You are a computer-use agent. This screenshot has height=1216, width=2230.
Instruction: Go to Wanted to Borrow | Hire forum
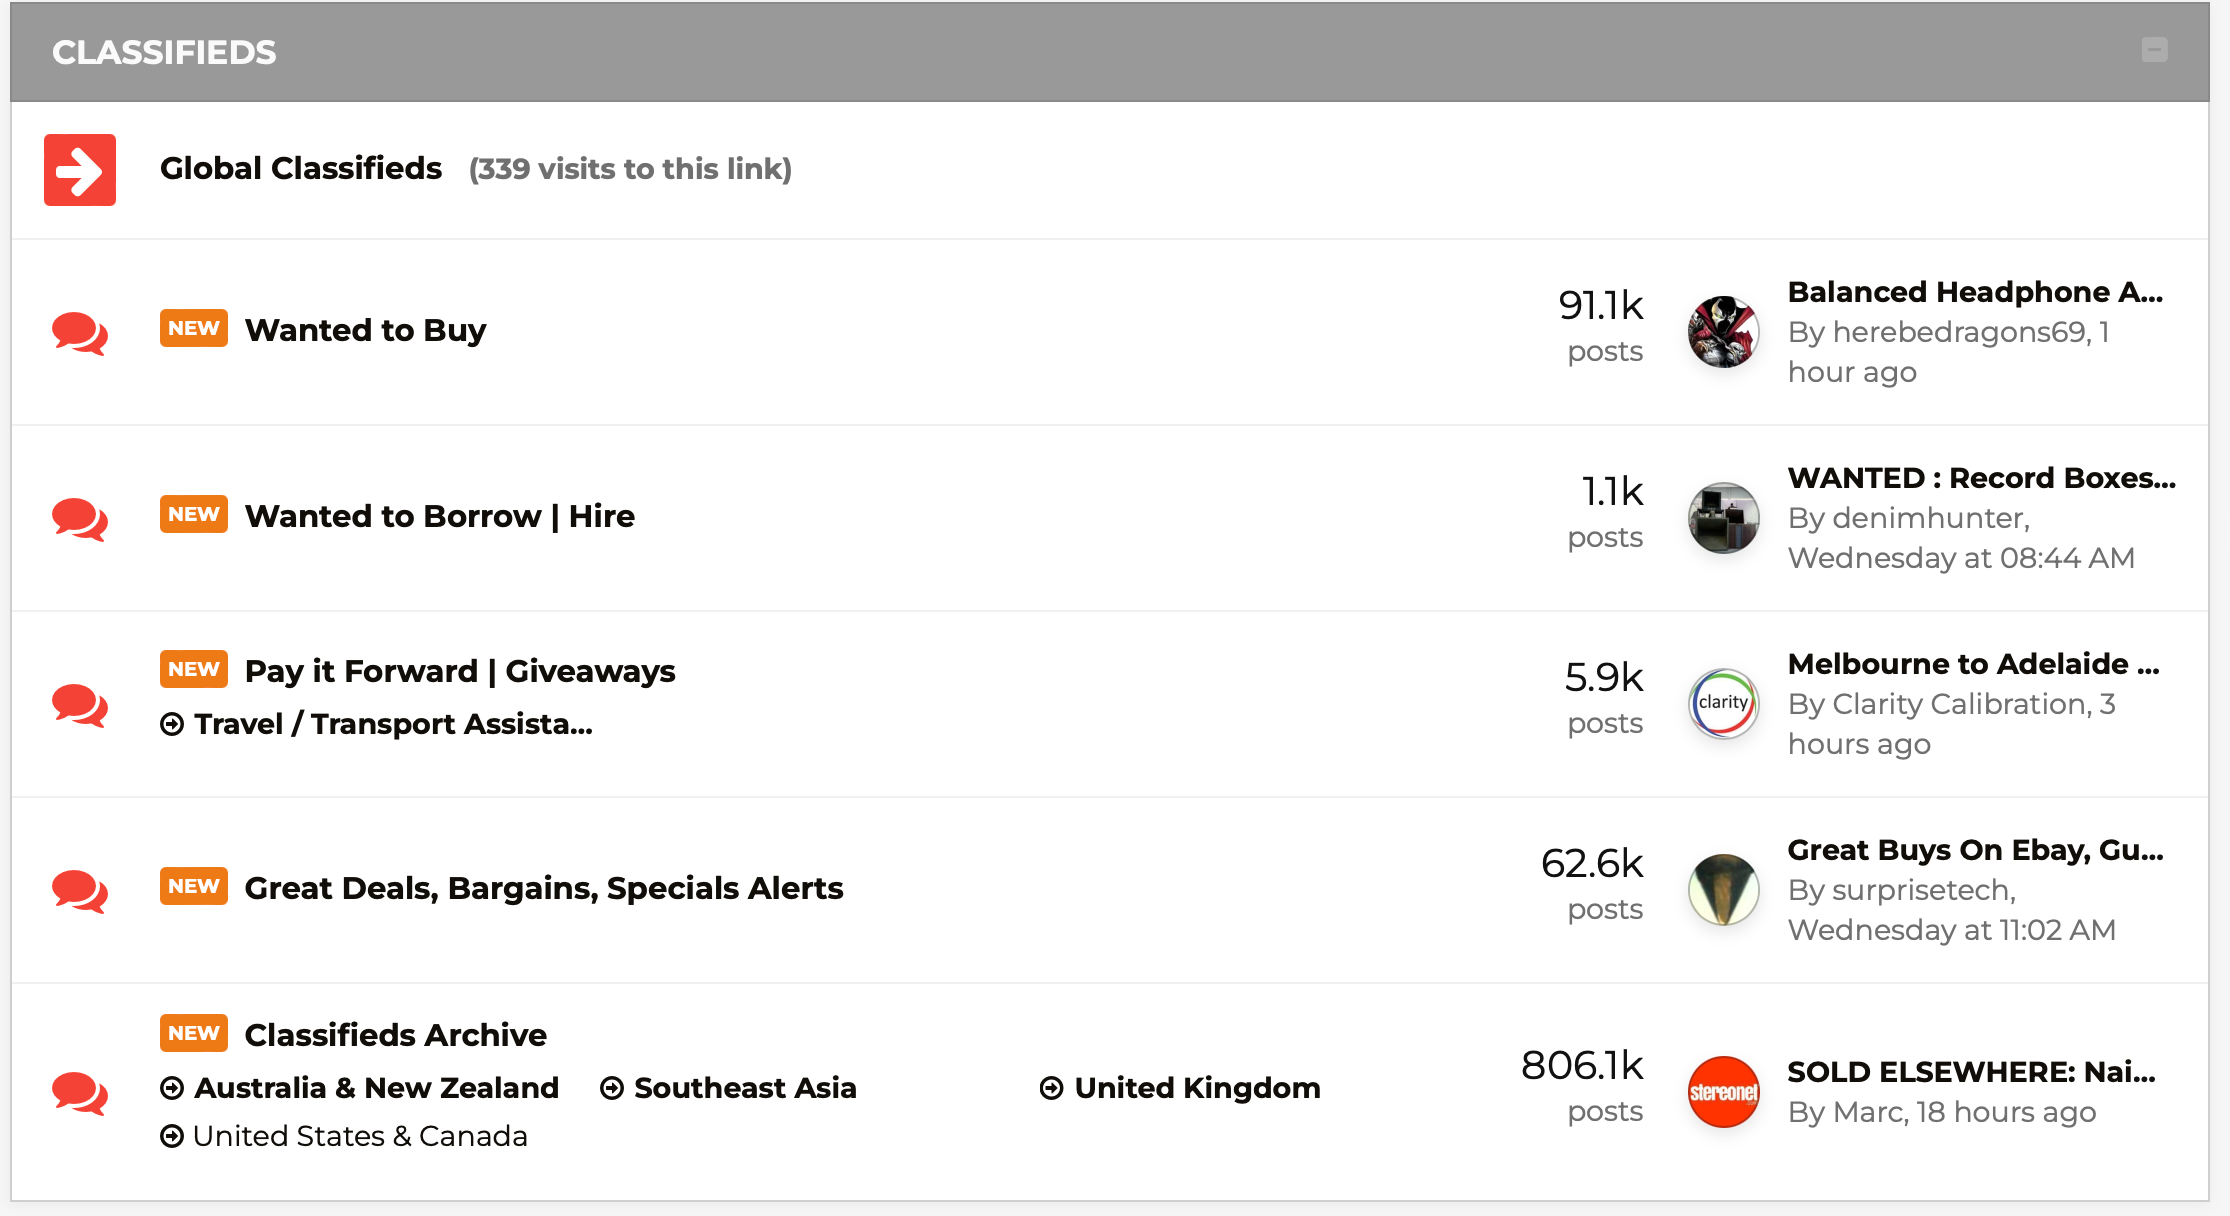[x=440, y=516]
